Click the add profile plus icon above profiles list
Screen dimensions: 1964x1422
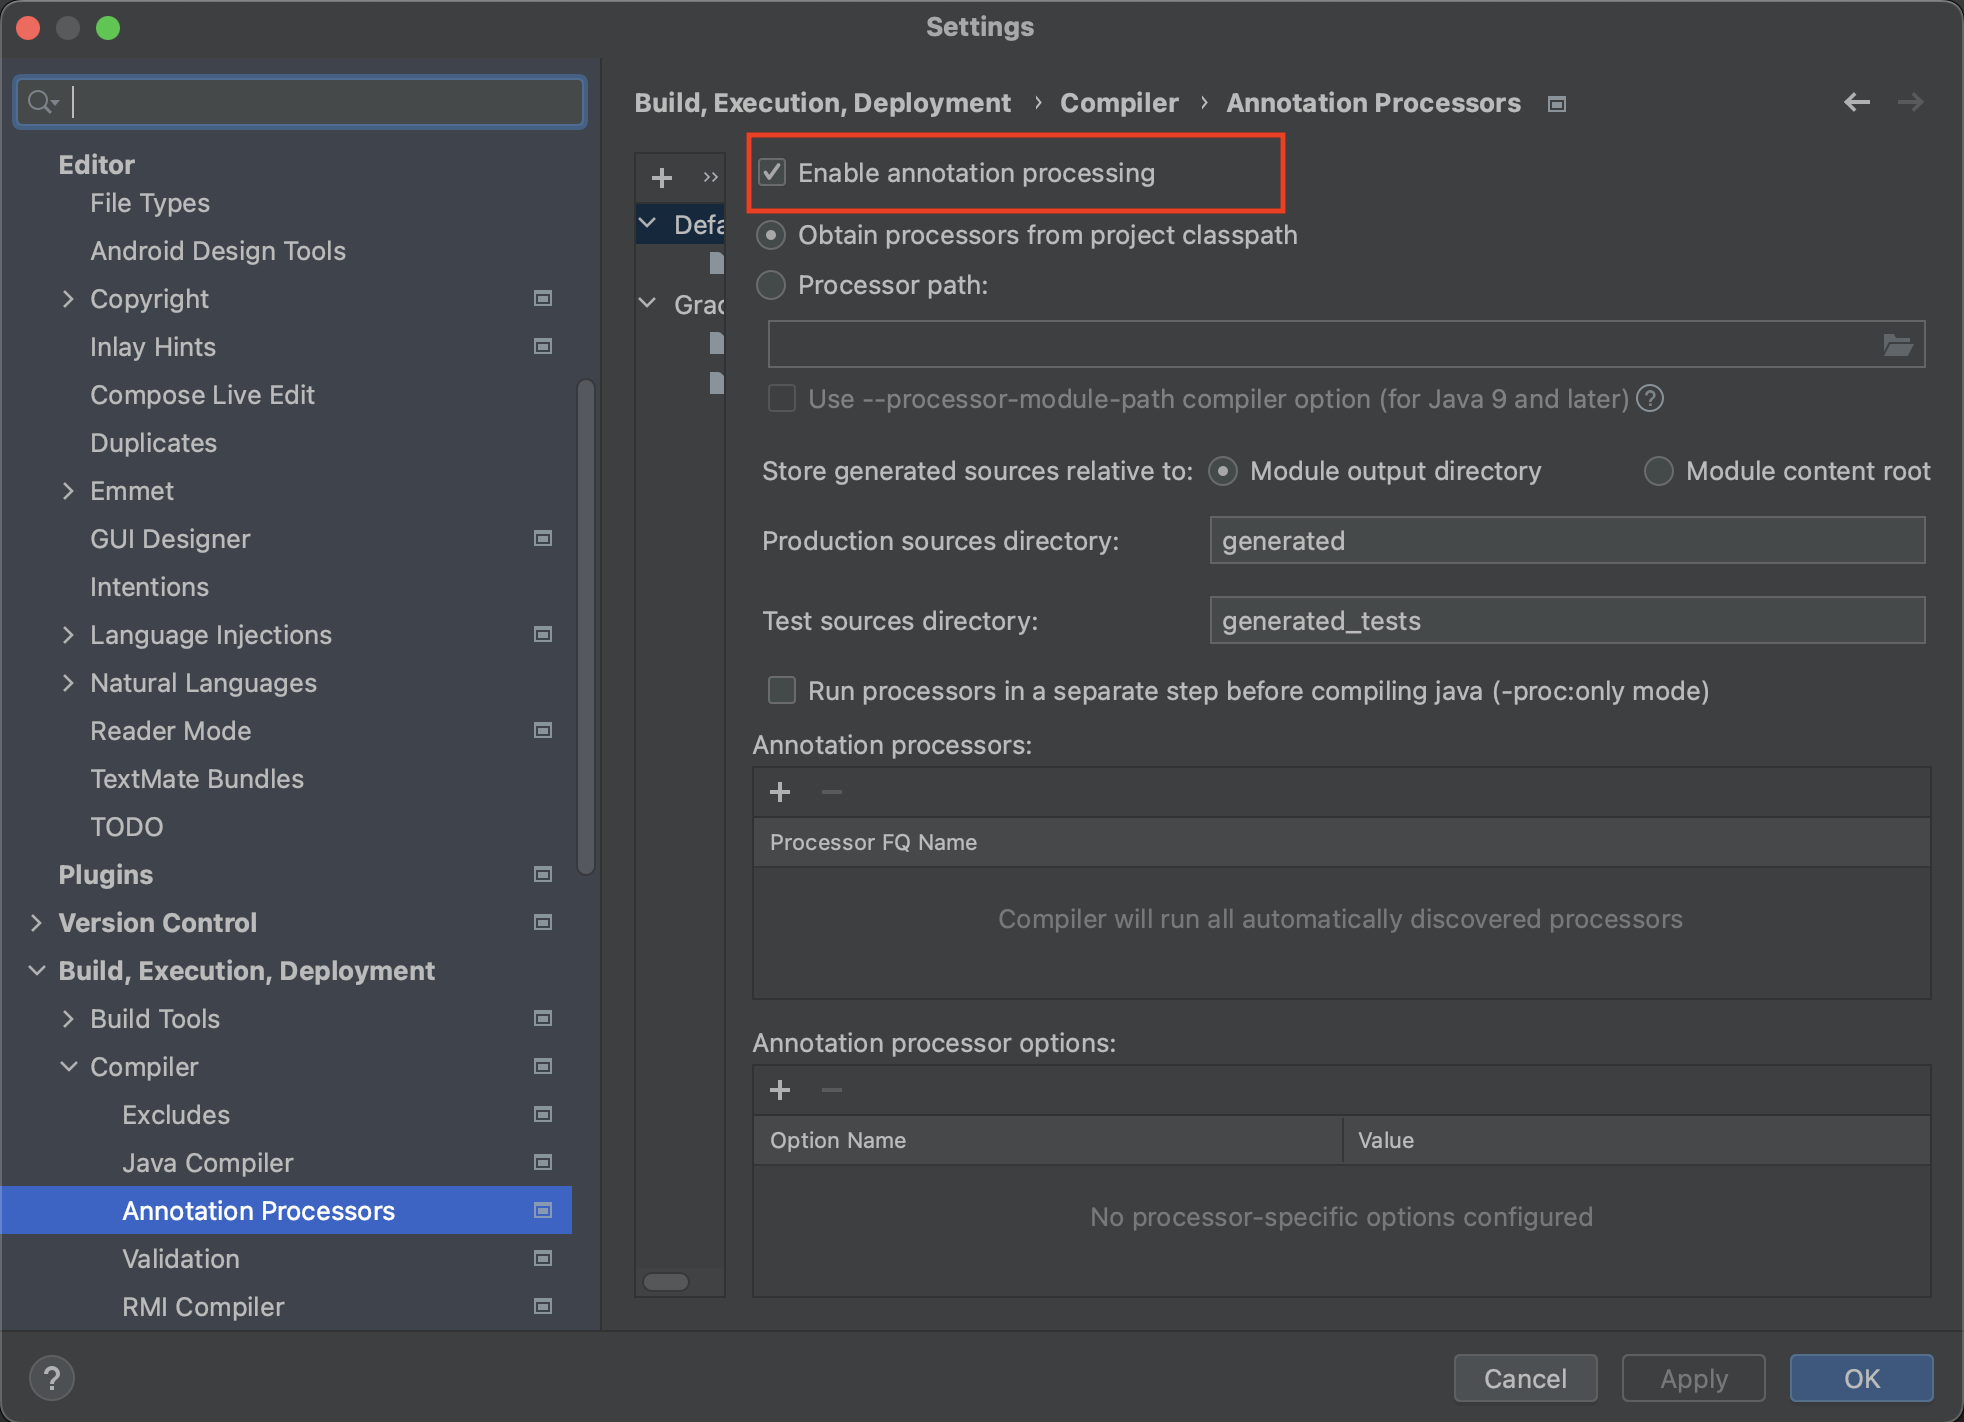(x=661, y=178)
